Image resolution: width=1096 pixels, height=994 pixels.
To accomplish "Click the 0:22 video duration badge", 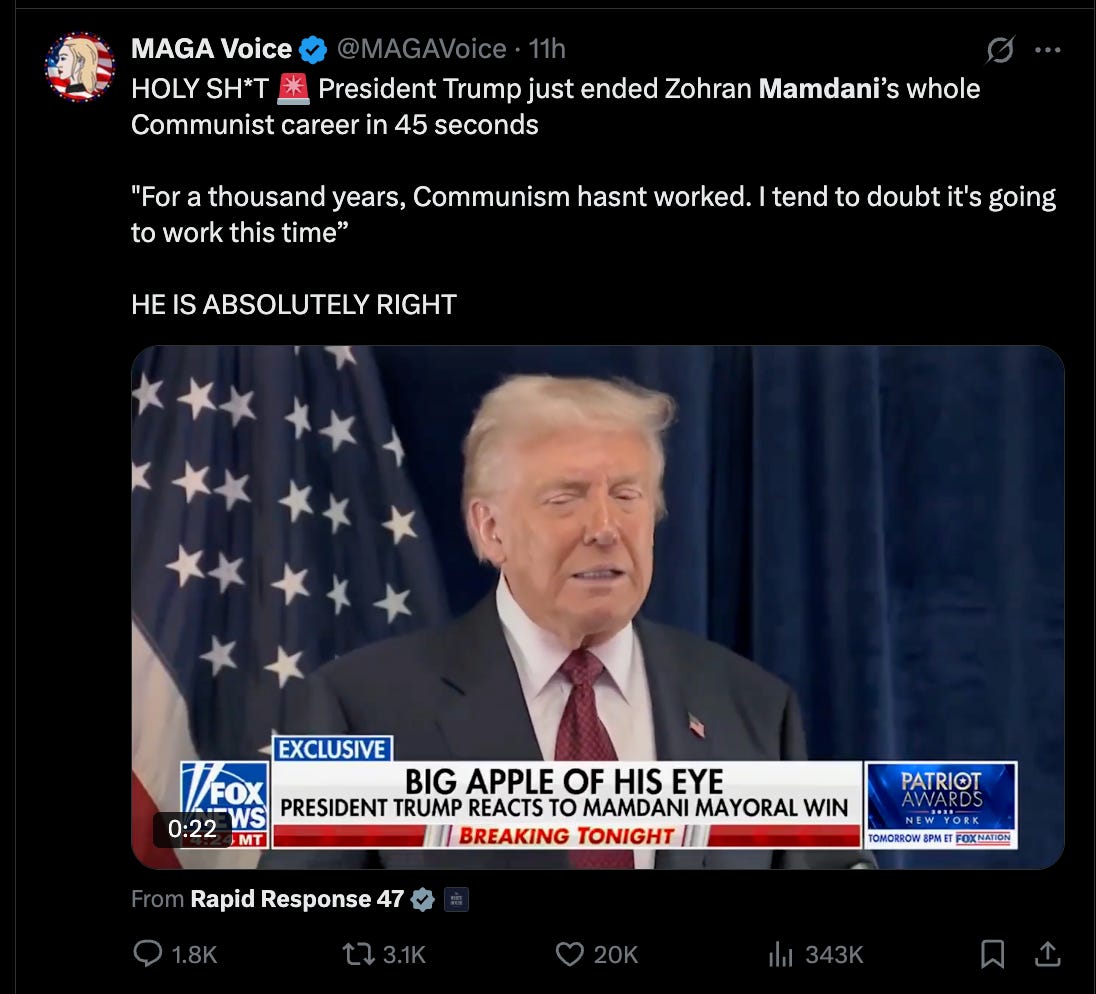I will click(192, 829).
